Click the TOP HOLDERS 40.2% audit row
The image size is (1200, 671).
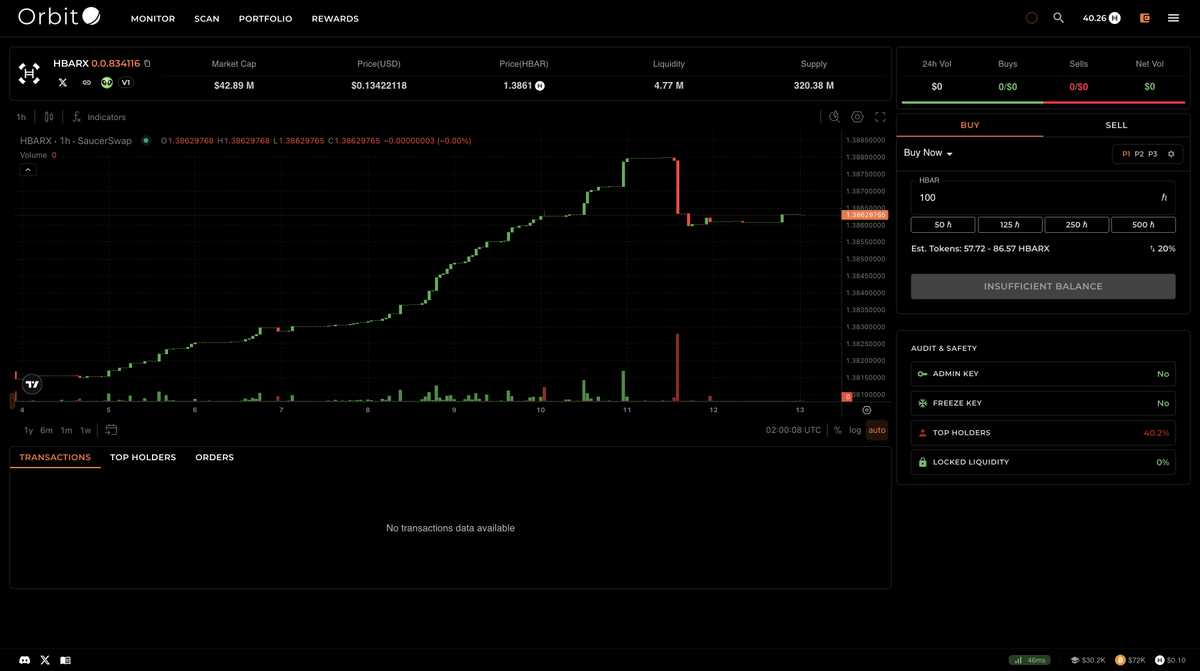tap(1043, 433)
